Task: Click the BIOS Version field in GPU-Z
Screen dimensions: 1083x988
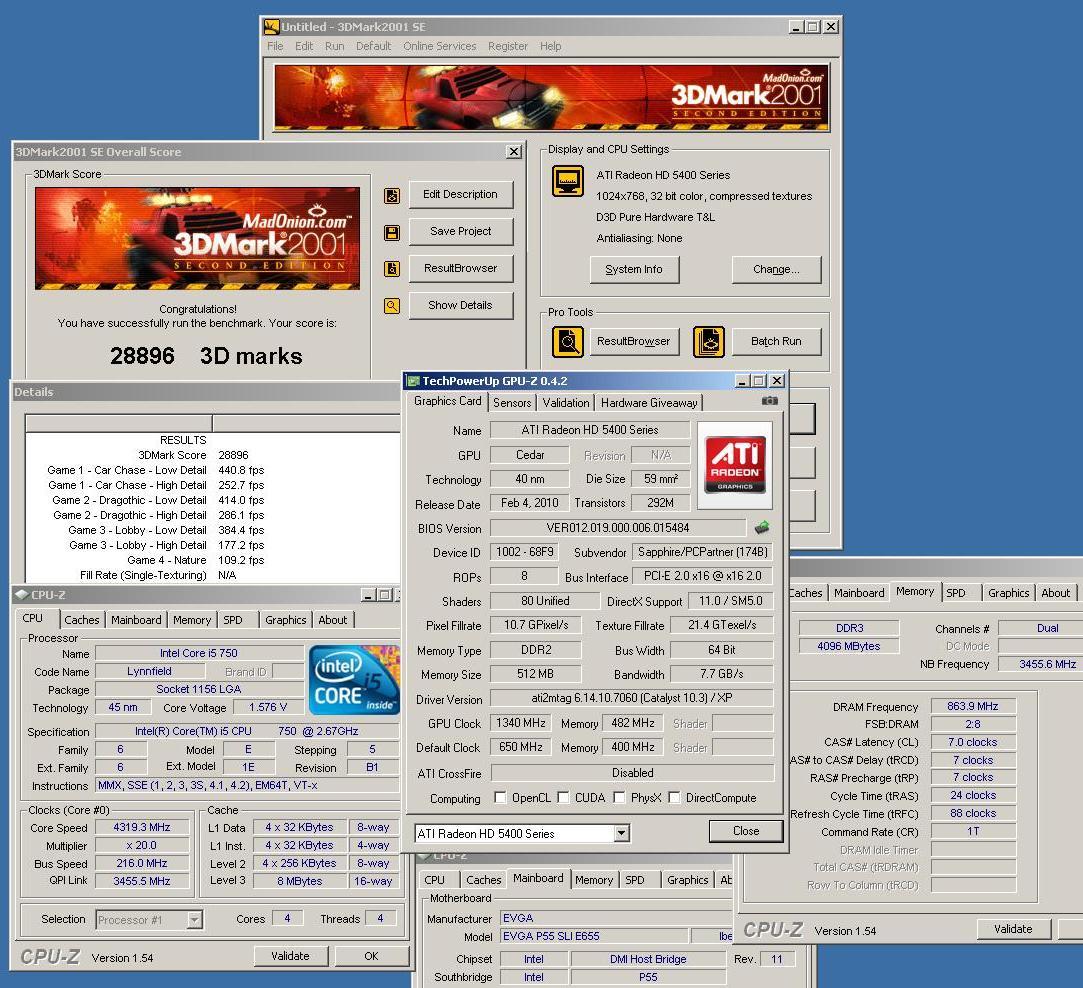Action: tap(617, 528)
